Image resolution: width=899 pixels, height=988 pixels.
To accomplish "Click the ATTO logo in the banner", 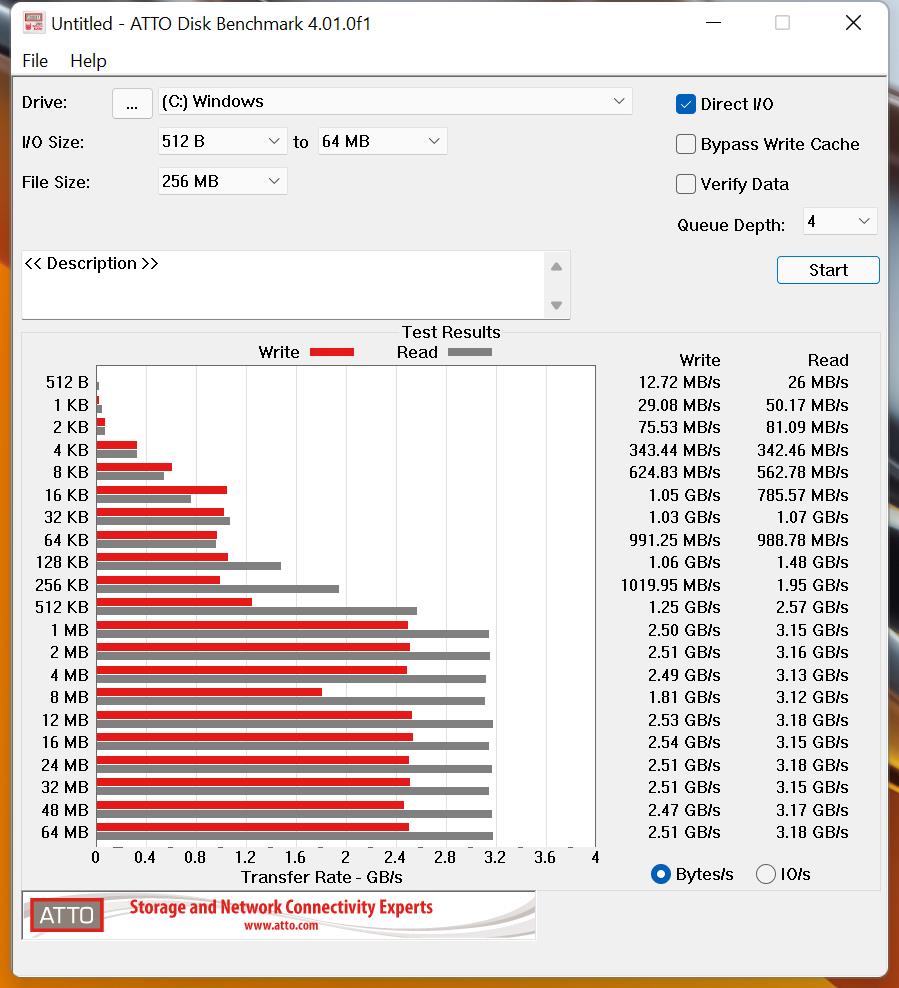I will (x=67, y=915).
